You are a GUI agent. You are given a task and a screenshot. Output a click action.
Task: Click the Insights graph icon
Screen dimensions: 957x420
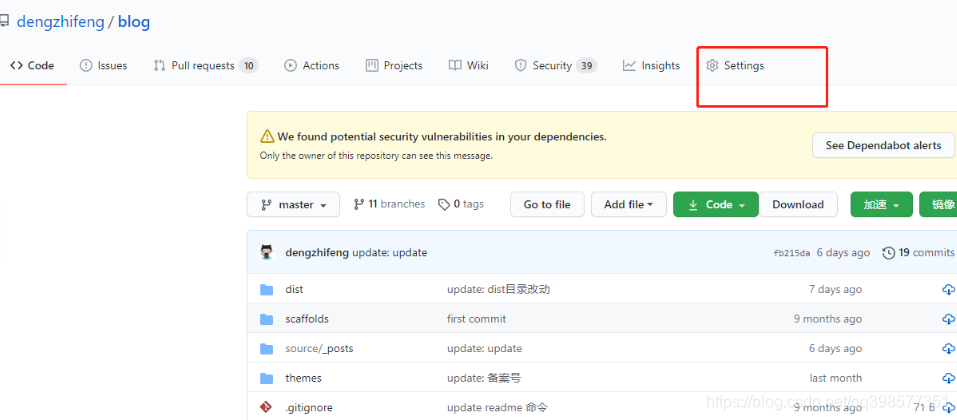(629, 65)
